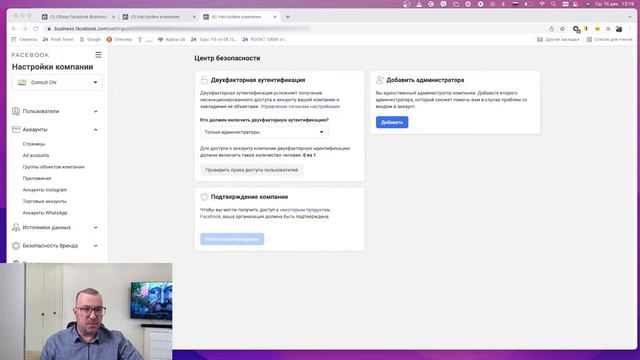The width and height of the screenshot is (640, 360).
Task: Open the Consult ON company selector
Action: pyautogui.click(x=57, y=82)
